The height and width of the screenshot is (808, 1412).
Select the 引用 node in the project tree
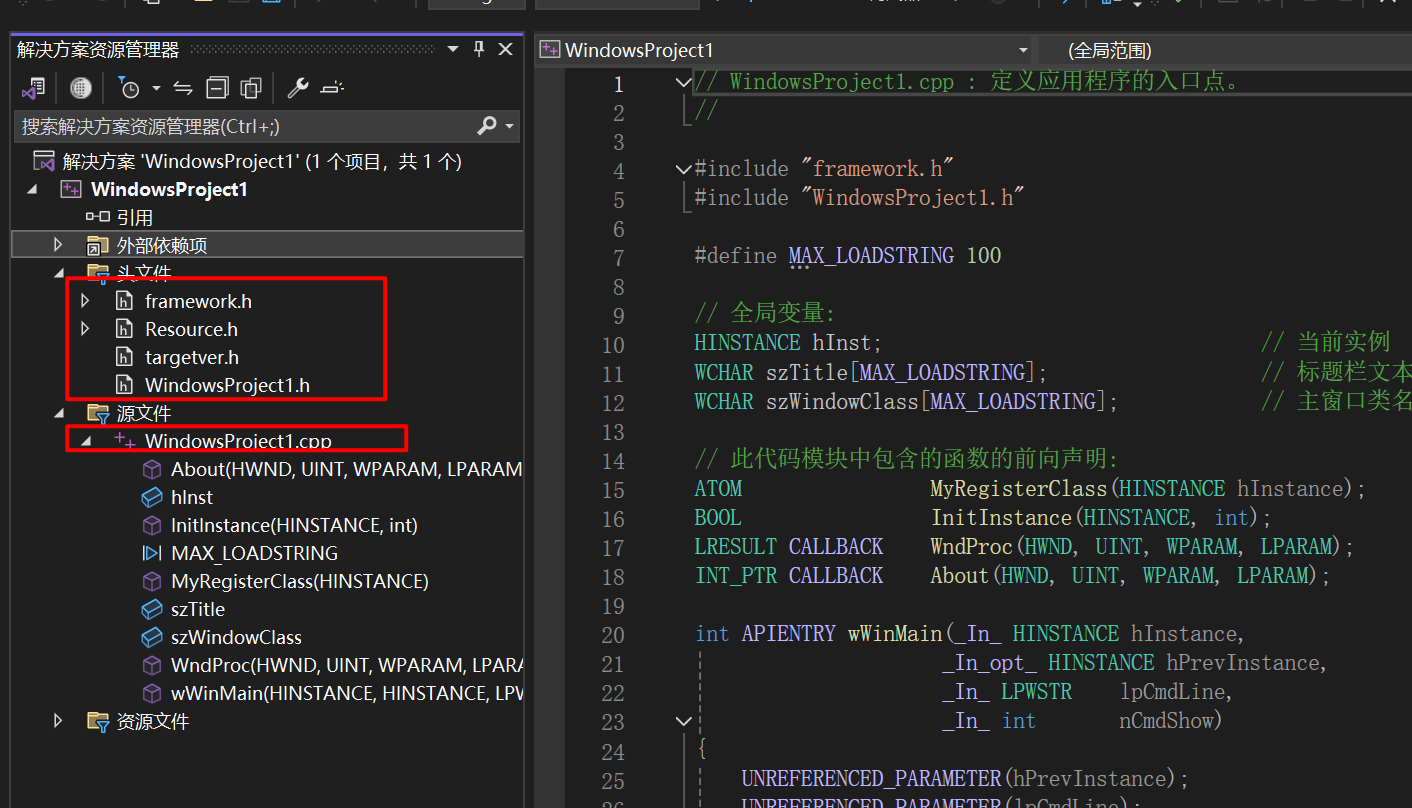[x=134, y=217]
